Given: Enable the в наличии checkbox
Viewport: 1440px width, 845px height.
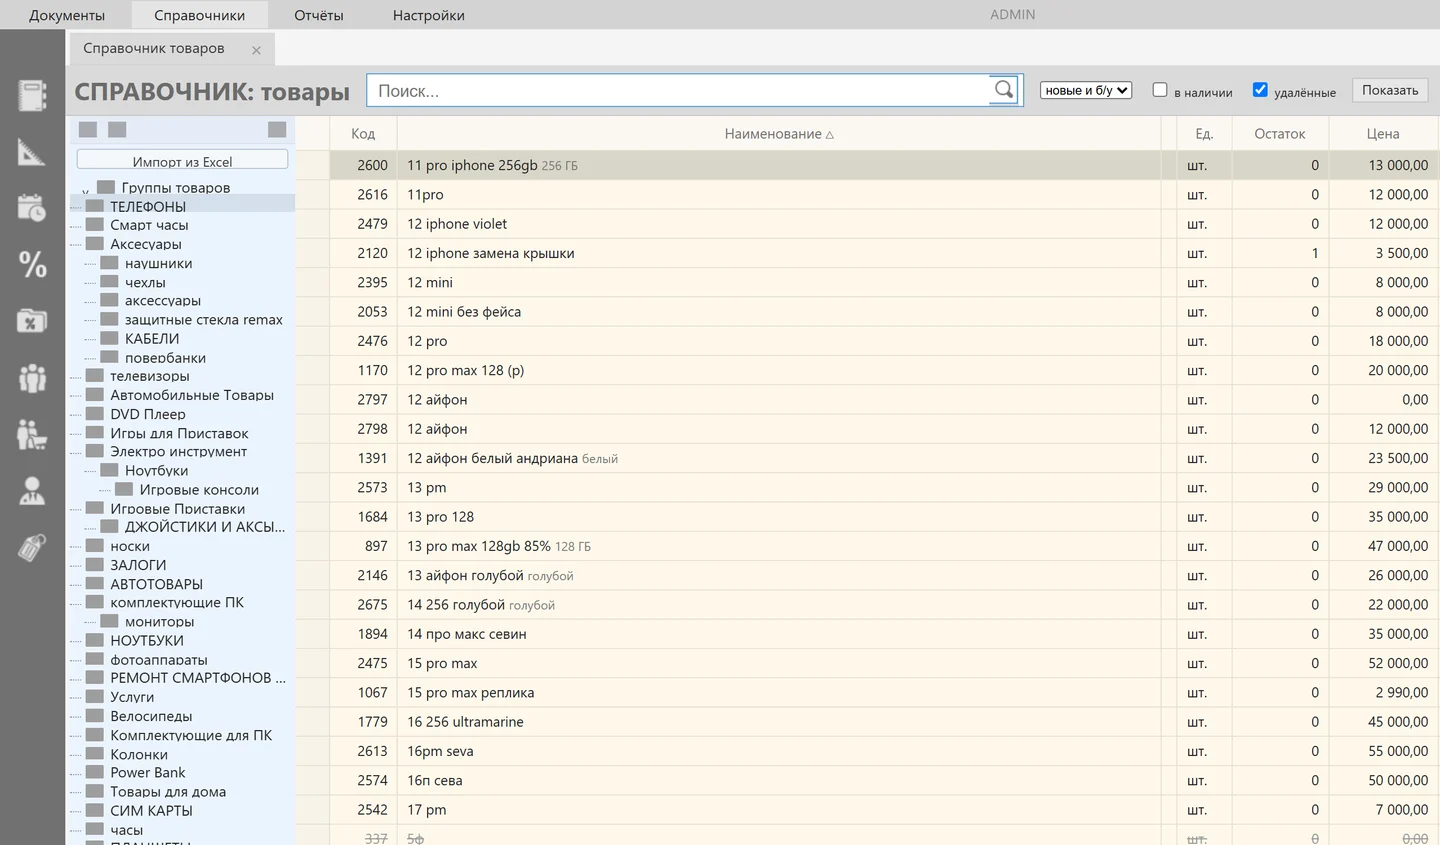Looking at the screenshot, I should pyautogui.click(x=1160, y=90).
